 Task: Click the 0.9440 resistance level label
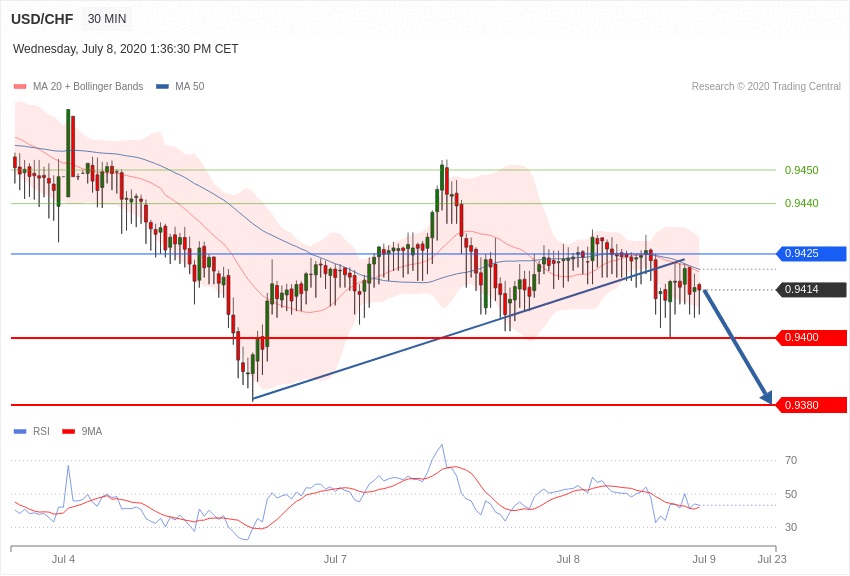801,203
